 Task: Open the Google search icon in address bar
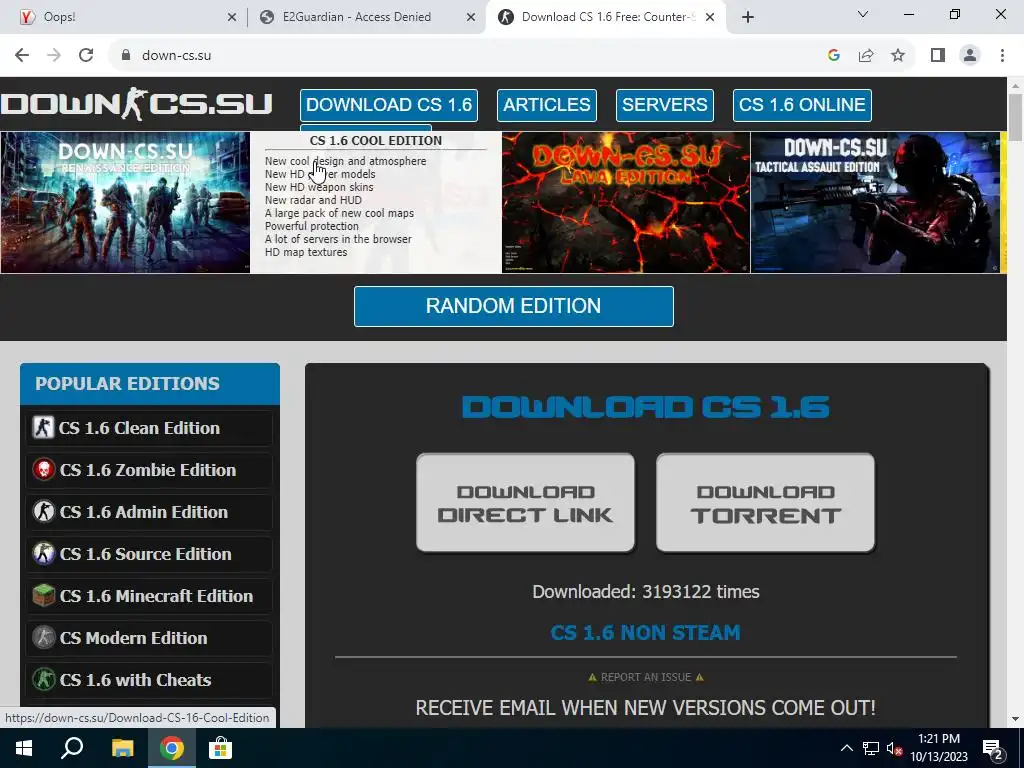point(833,56)
